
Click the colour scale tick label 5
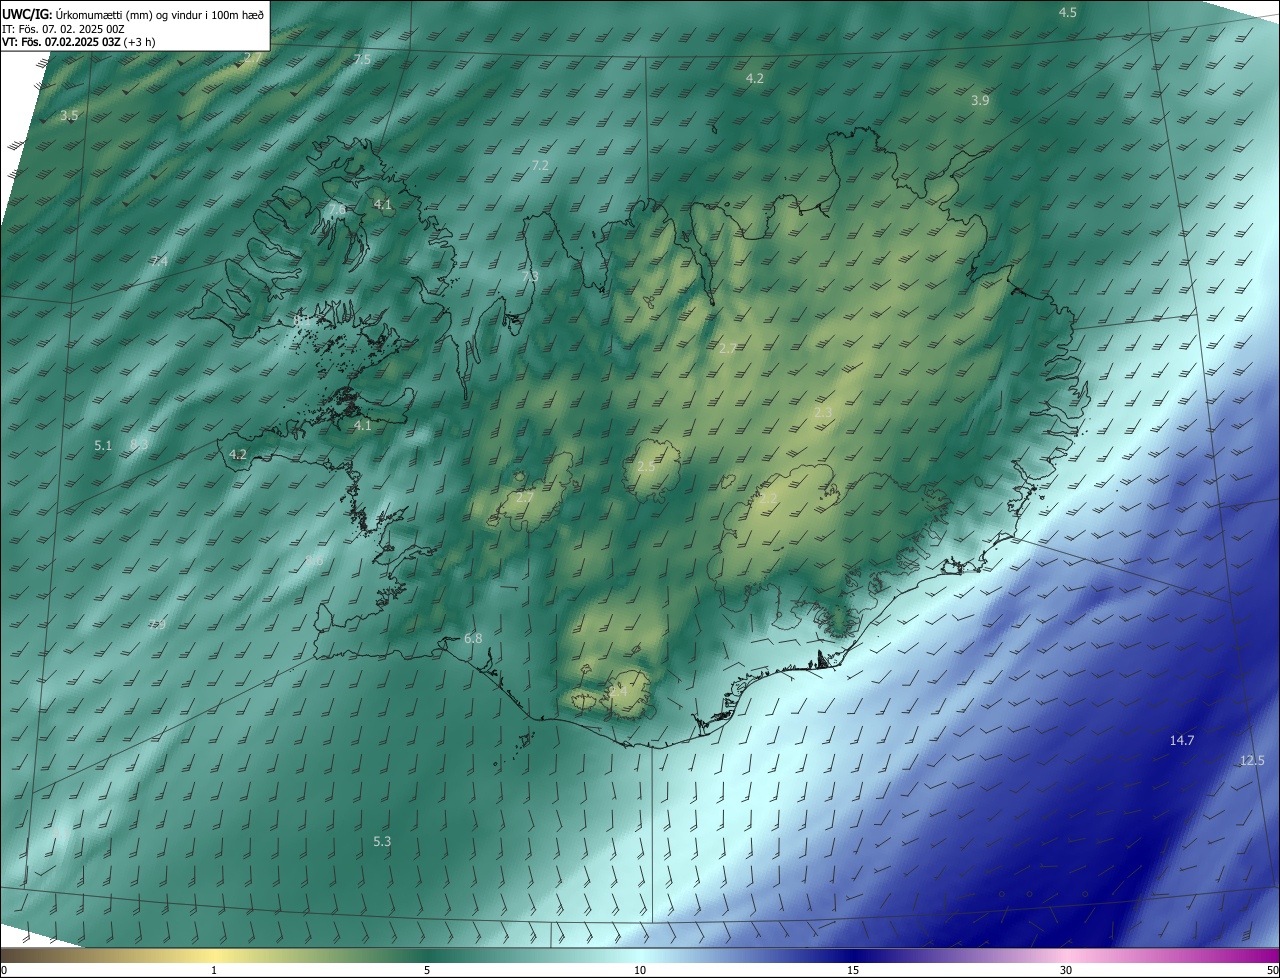pos(427,970)
